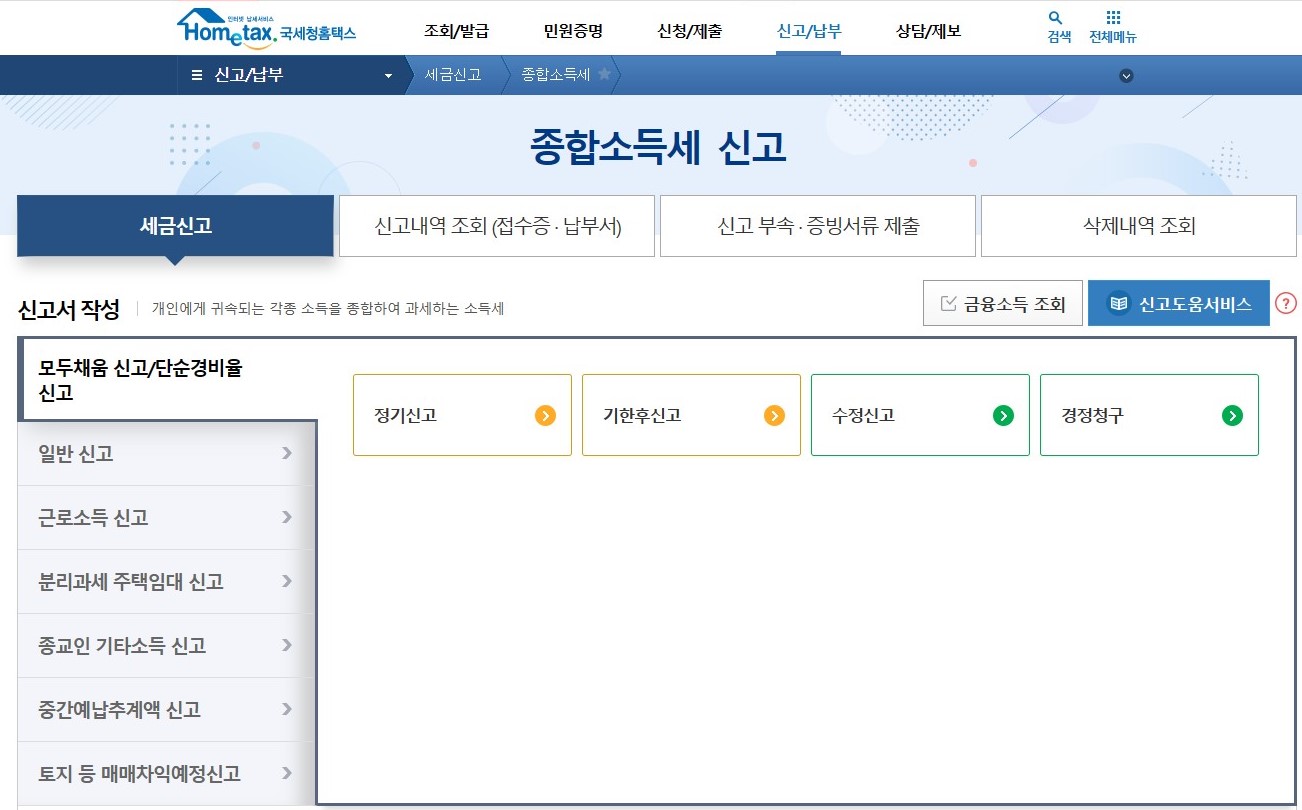Toggle the favorite star next to 종합소득세
This screenshot has height=810, width=1302.
[x=604, y=75]
